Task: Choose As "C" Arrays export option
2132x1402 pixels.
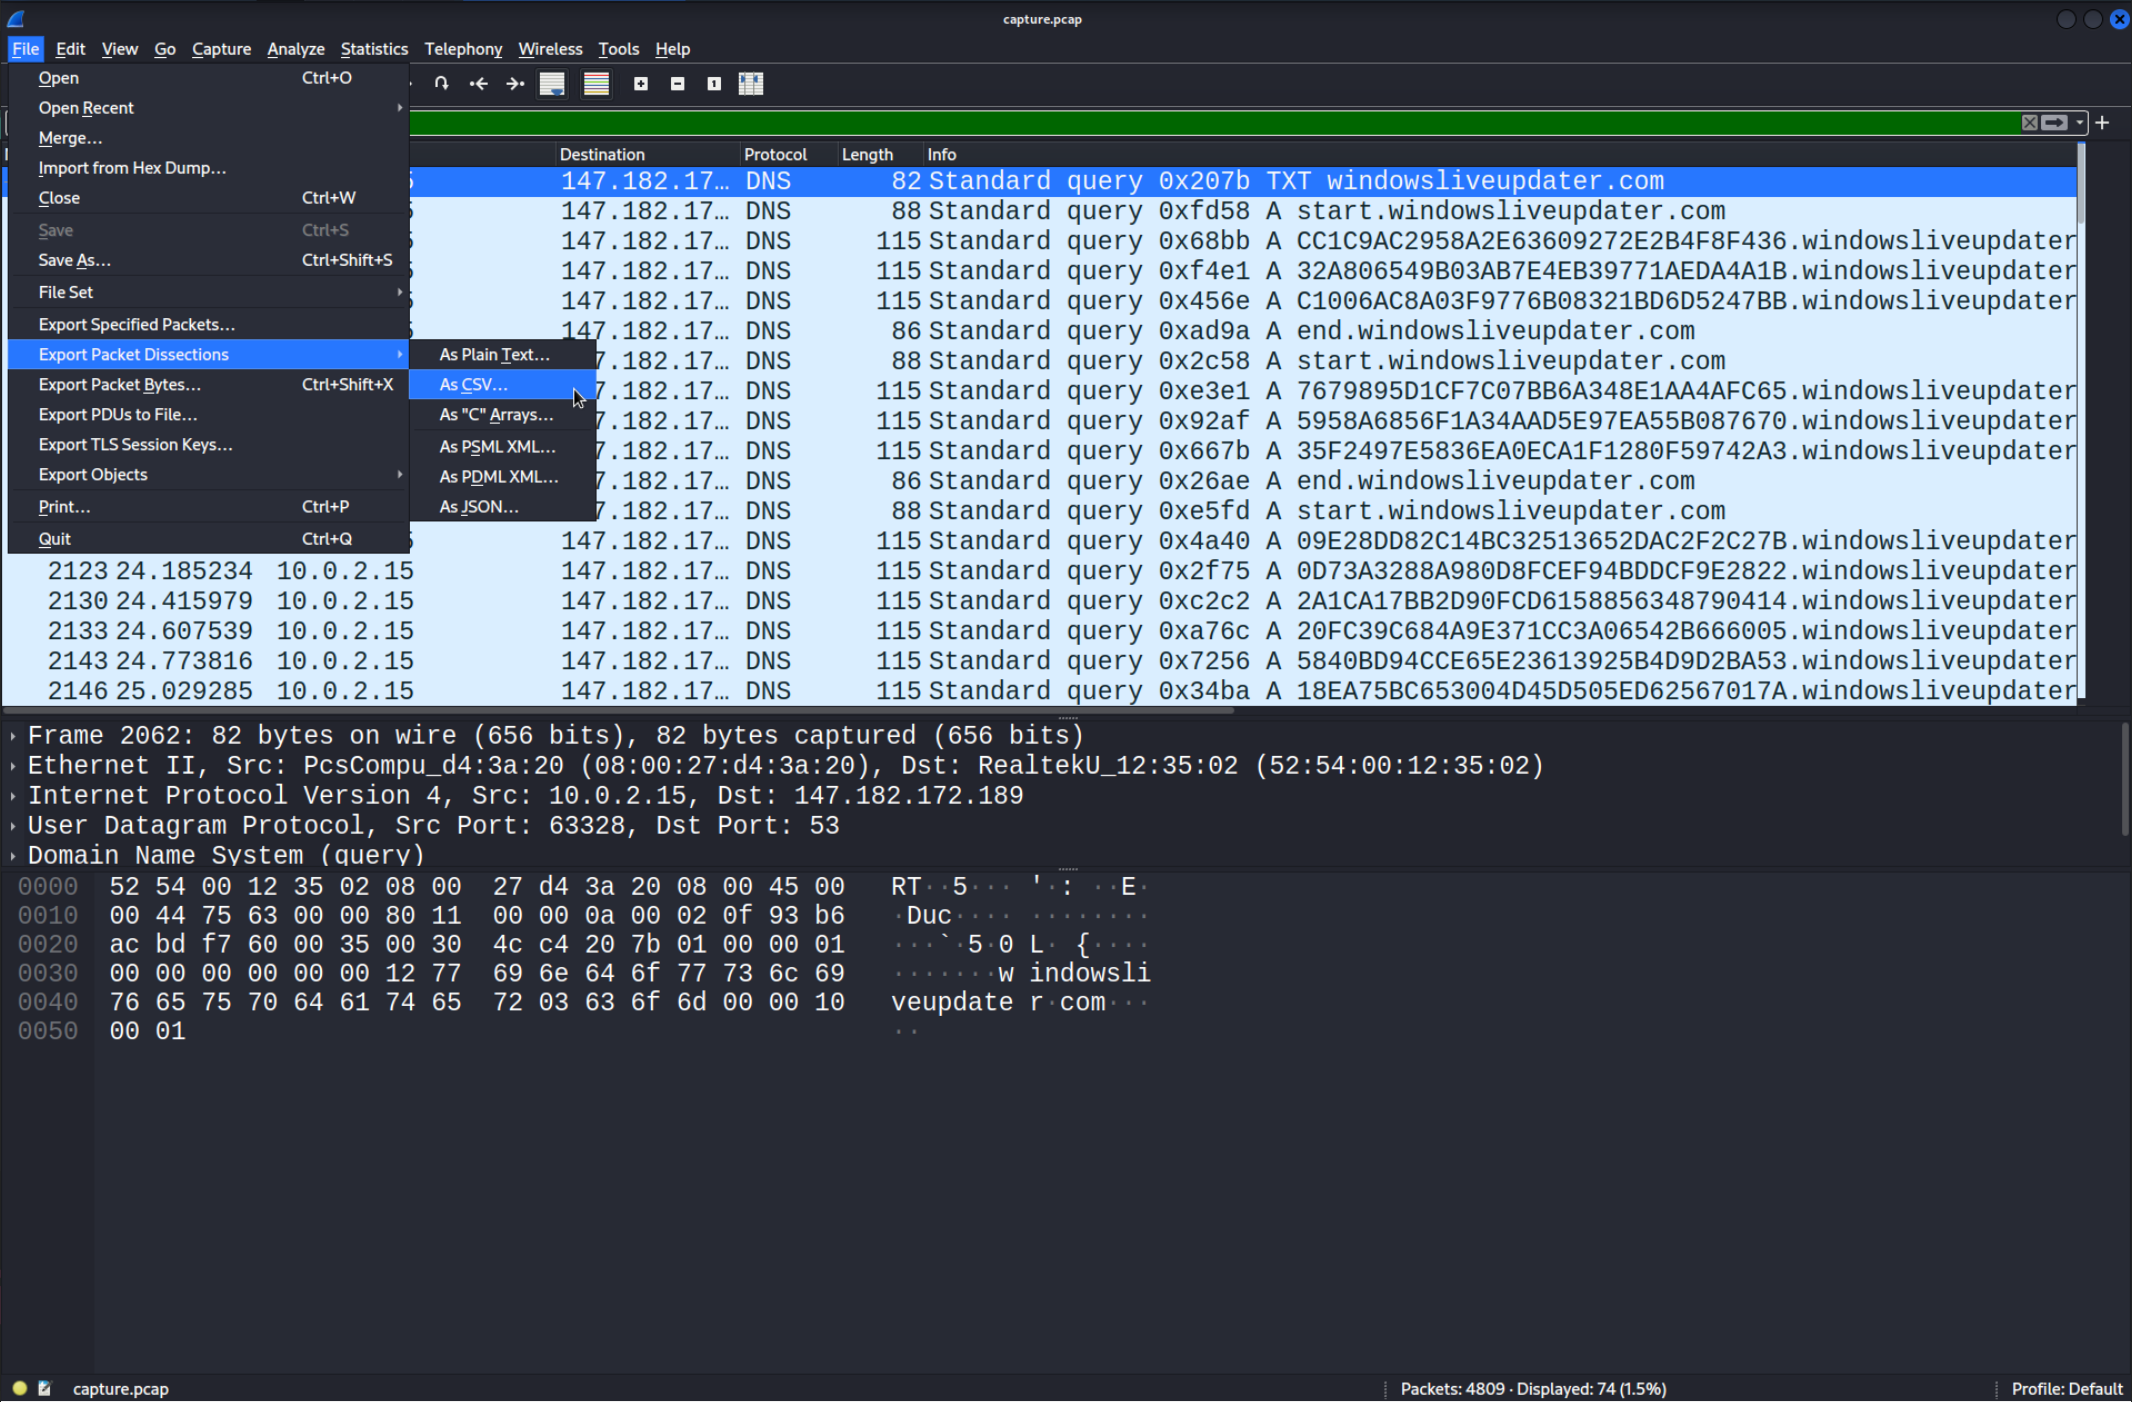Action: (x=502, y=414)
